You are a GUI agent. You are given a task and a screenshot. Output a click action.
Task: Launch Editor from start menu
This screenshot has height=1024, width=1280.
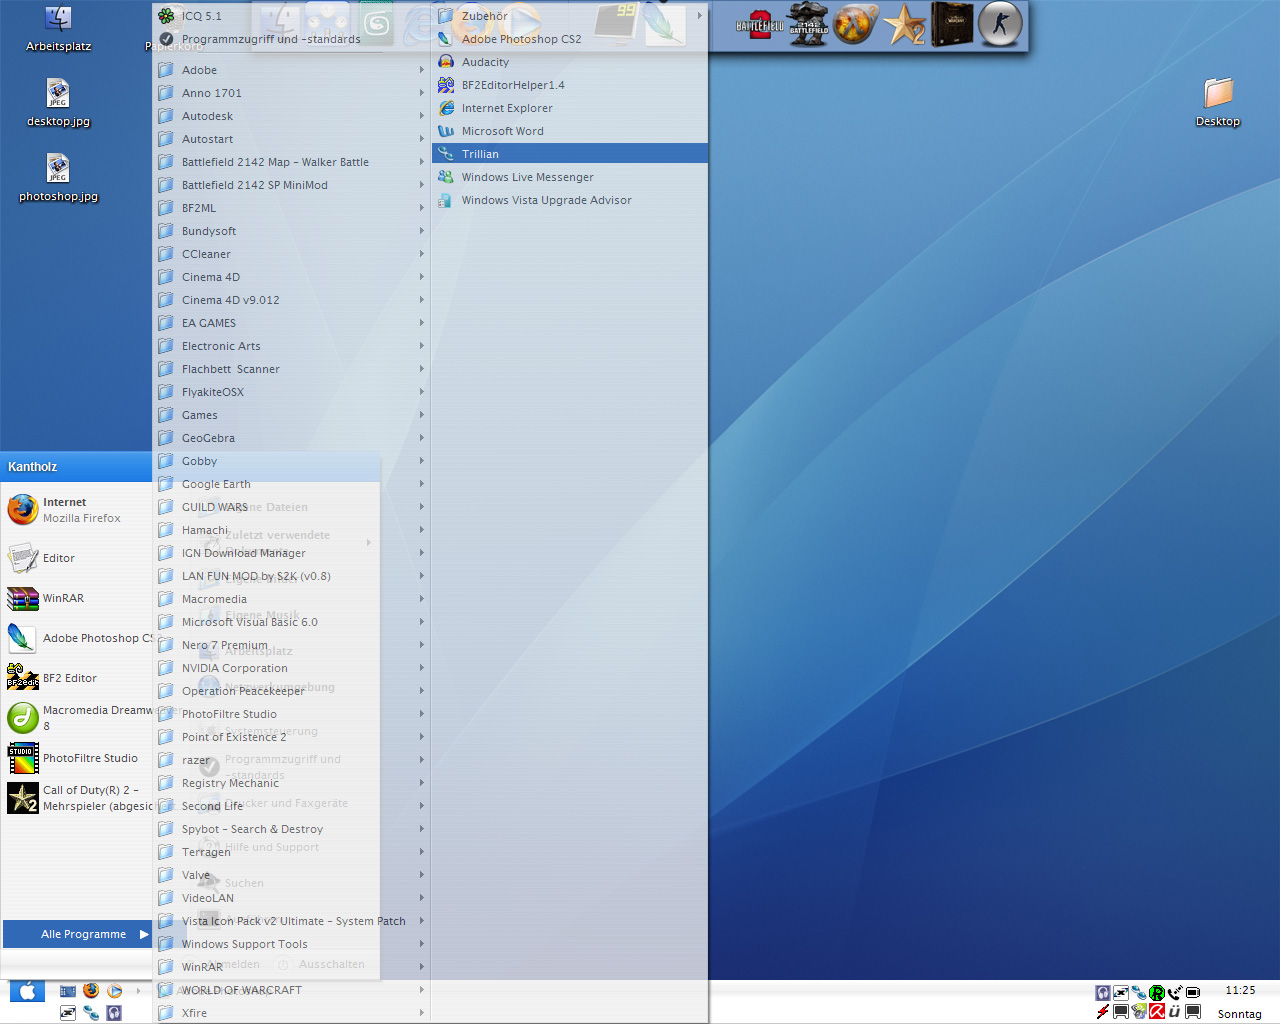click(x=78, y=558)
